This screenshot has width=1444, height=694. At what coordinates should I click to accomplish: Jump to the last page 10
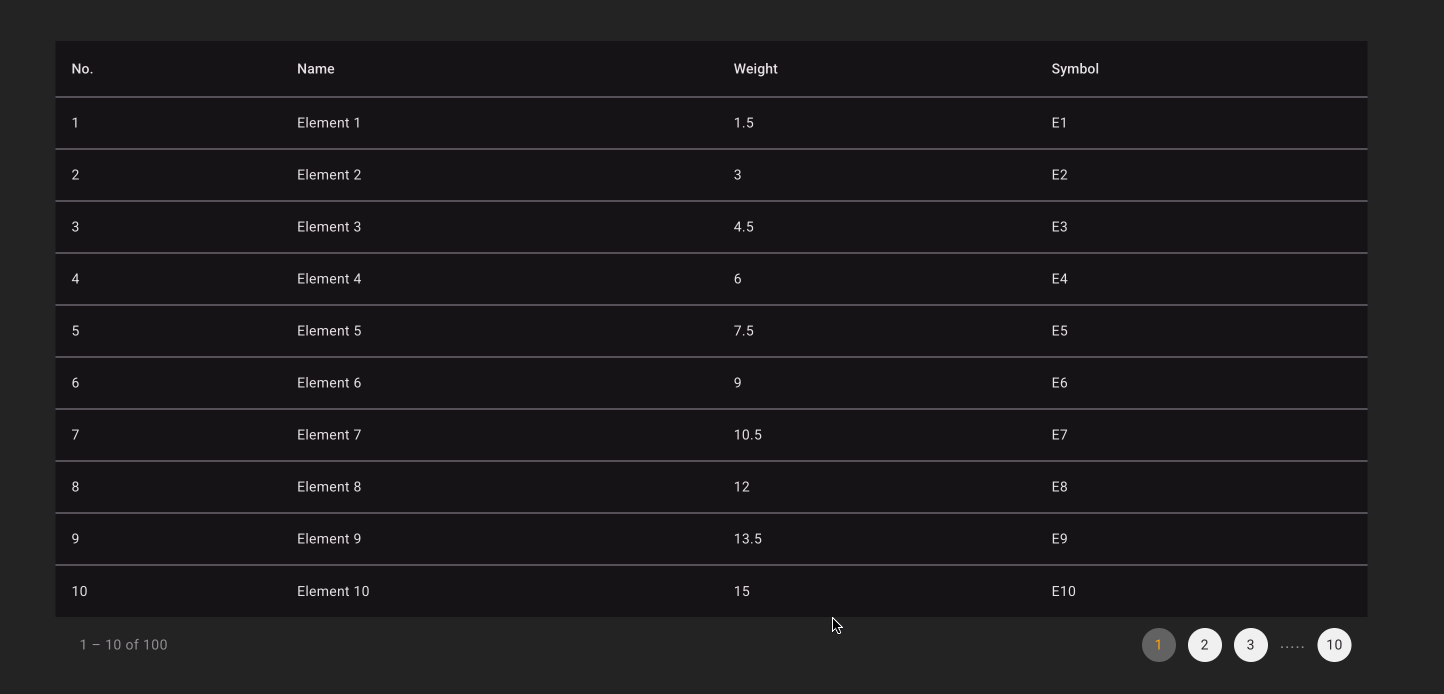coord(1334,645)
